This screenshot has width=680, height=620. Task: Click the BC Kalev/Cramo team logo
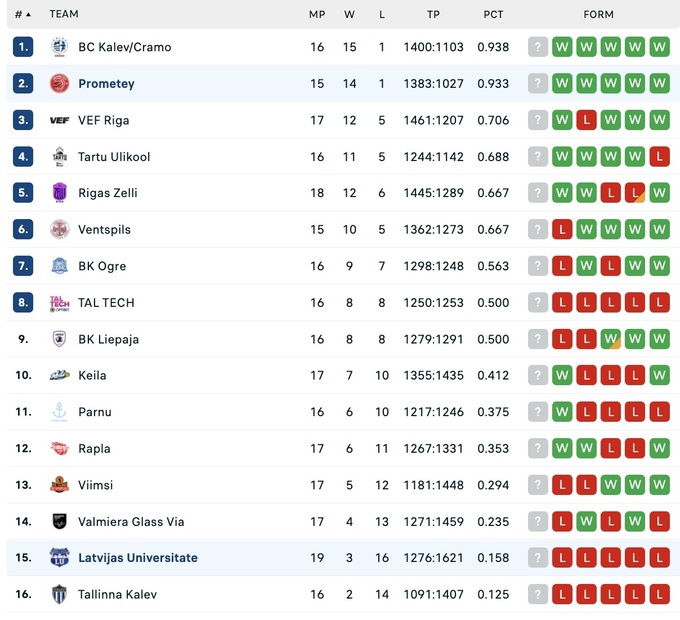(59, 47)
